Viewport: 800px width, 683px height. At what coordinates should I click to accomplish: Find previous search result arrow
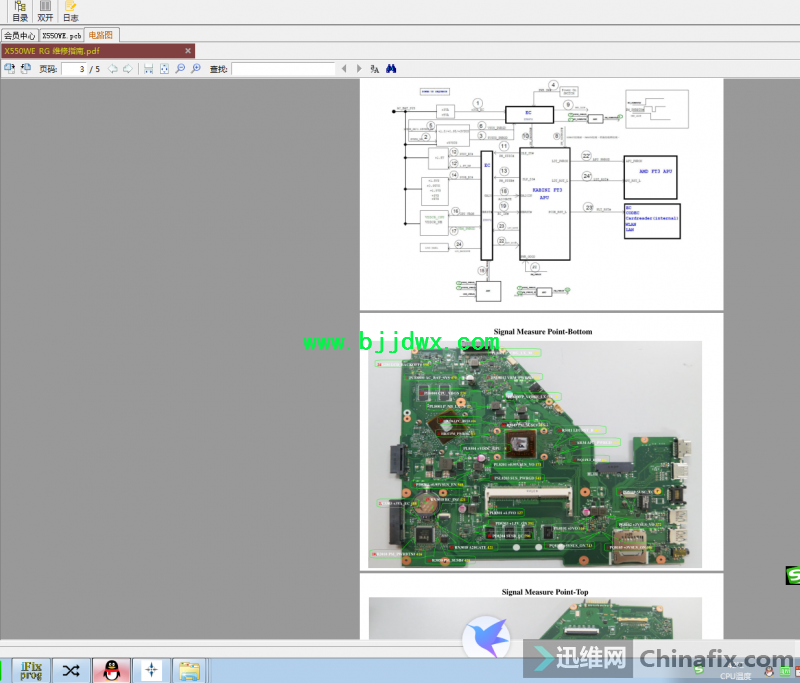click(345, 69)
